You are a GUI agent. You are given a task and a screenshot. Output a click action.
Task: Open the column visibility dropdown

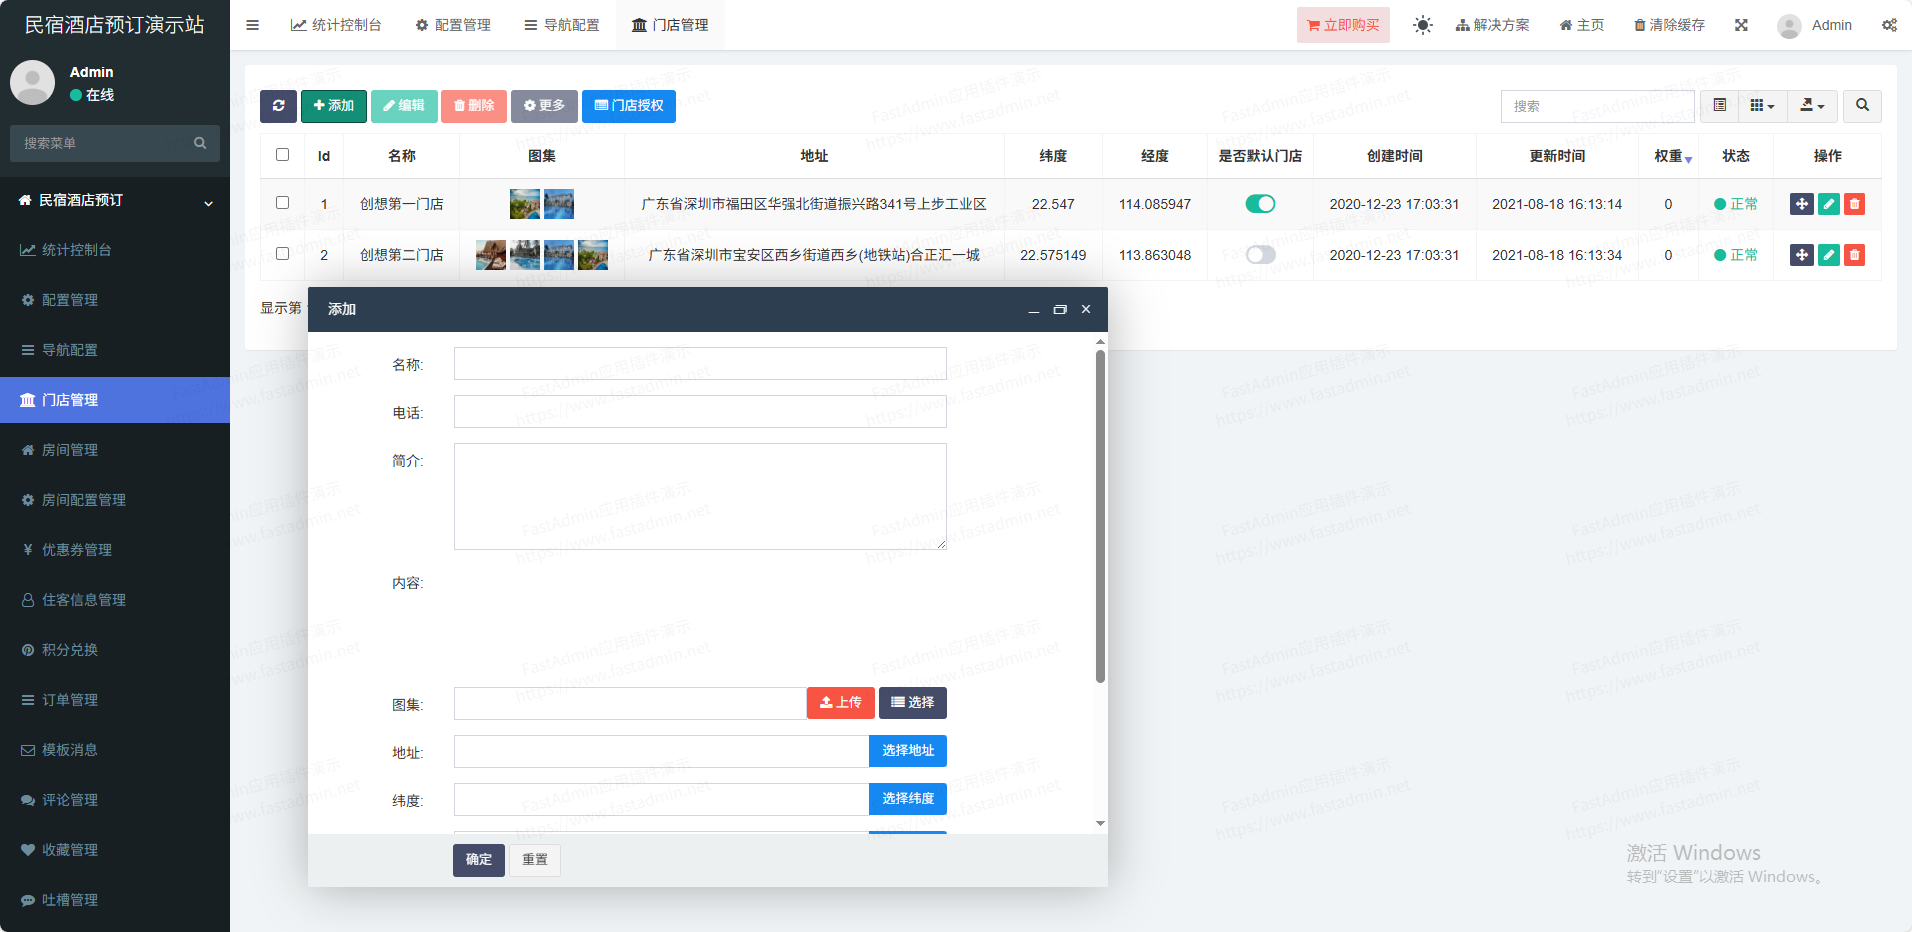point(1762,106)
